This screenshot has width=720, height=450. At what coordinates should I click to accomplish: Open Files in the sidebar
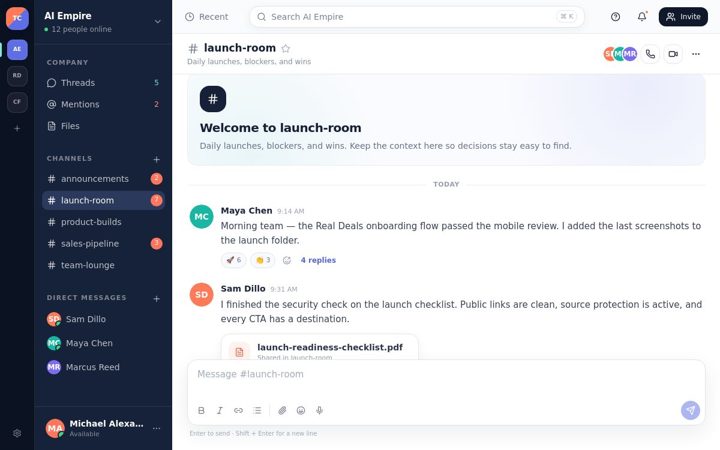pos(103,126)
